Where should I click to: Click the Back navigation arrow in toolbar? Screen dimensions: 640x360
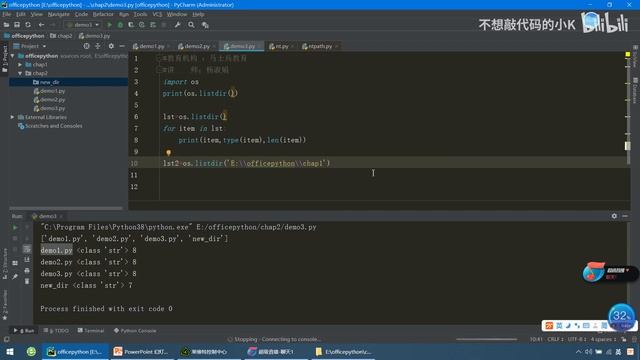(41, 25)
